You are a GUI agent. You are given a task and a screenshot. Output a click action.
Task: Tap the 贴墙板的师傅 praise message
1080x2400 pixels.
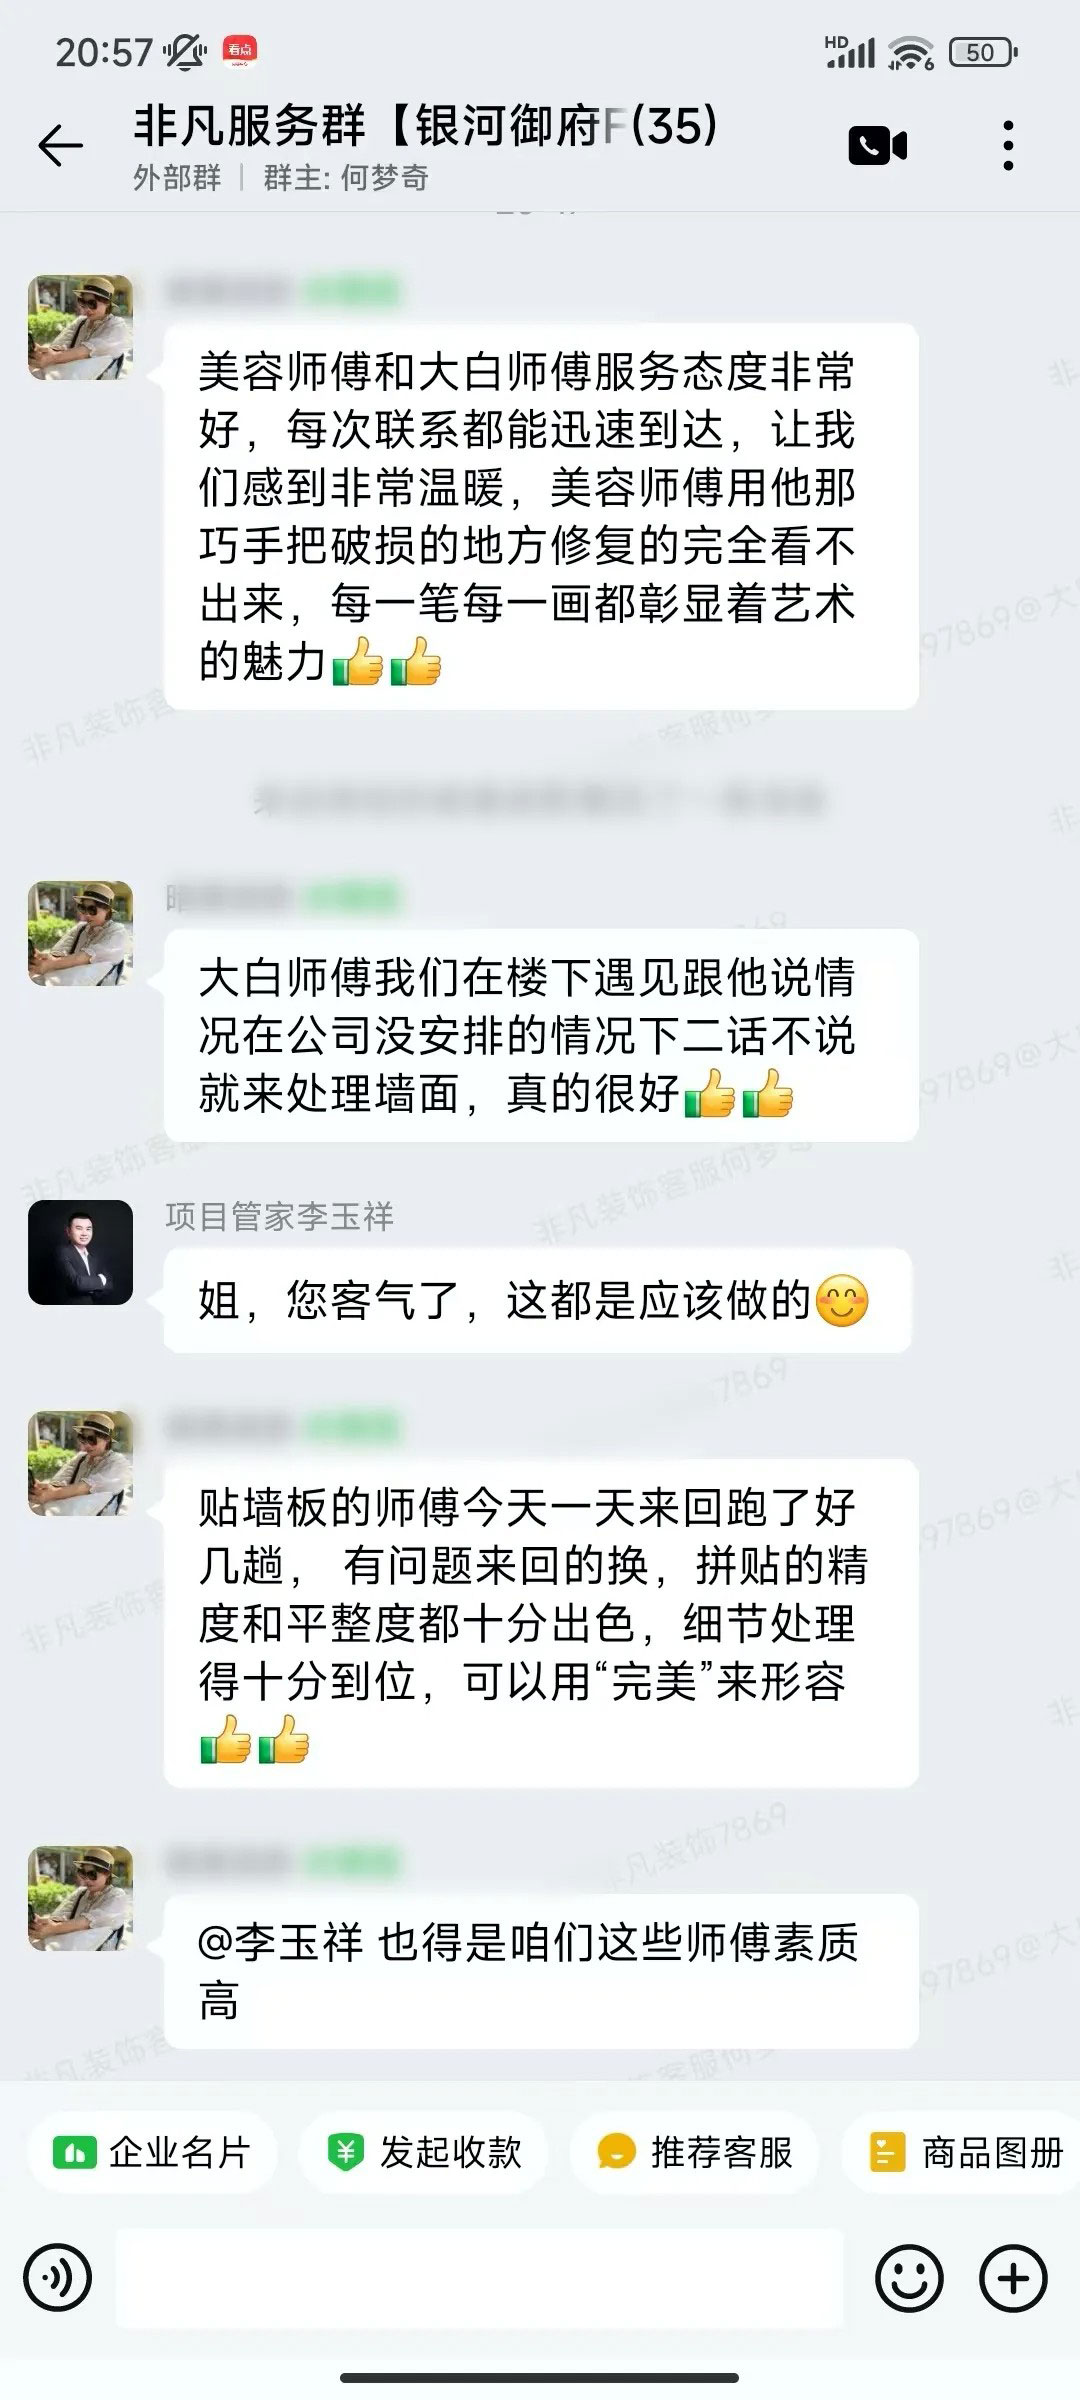(x=541, y=1623)
